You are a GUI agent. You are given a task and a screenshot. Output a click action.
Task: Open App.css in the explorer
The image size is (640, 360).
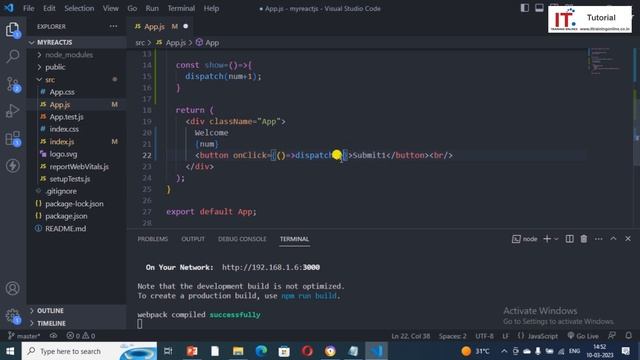click(77, 92)
